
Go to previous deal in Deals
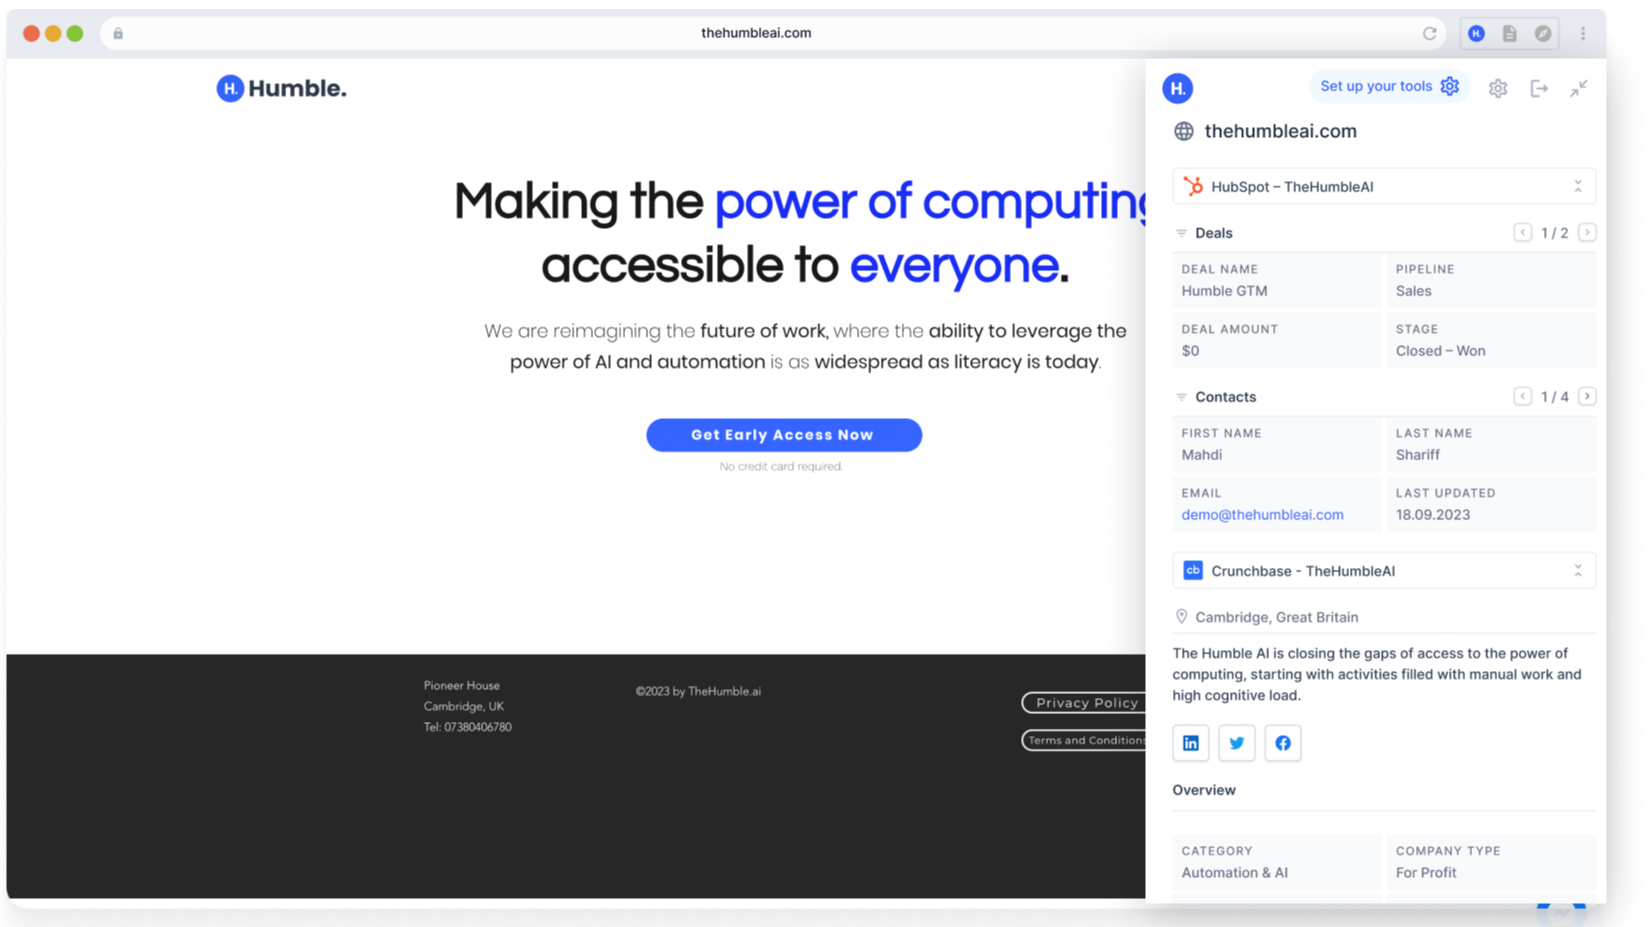click(1522, 232)
